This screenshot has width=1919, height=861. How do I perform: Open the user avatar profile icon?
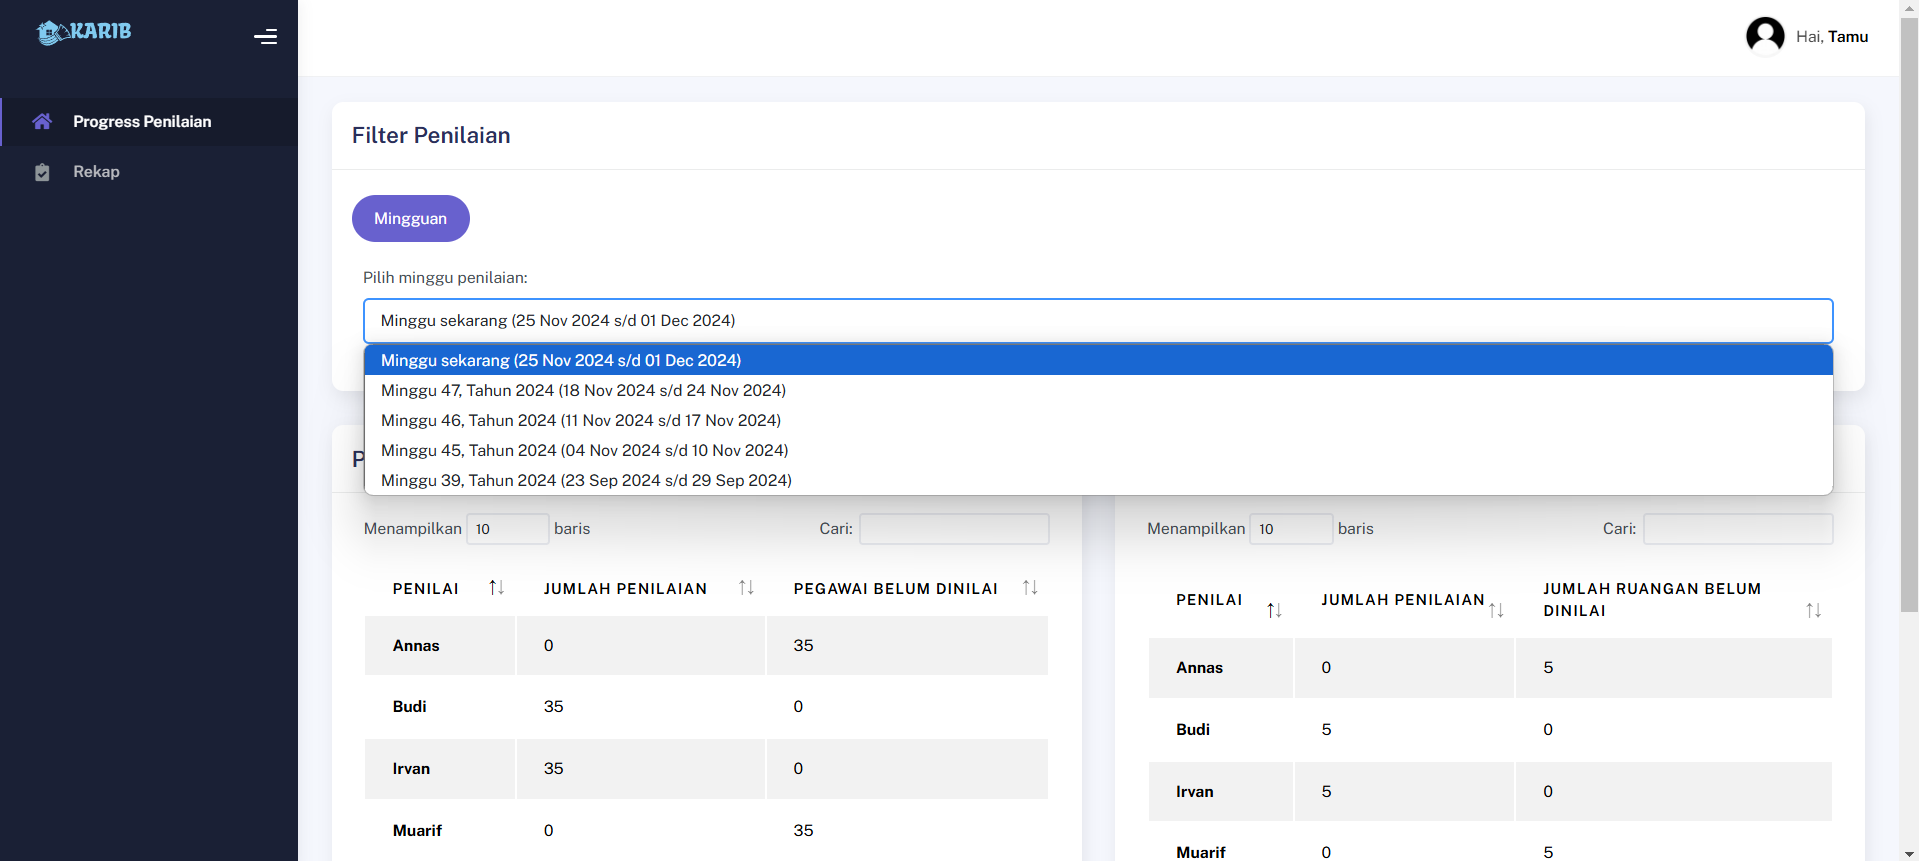tap(1764, 36)
